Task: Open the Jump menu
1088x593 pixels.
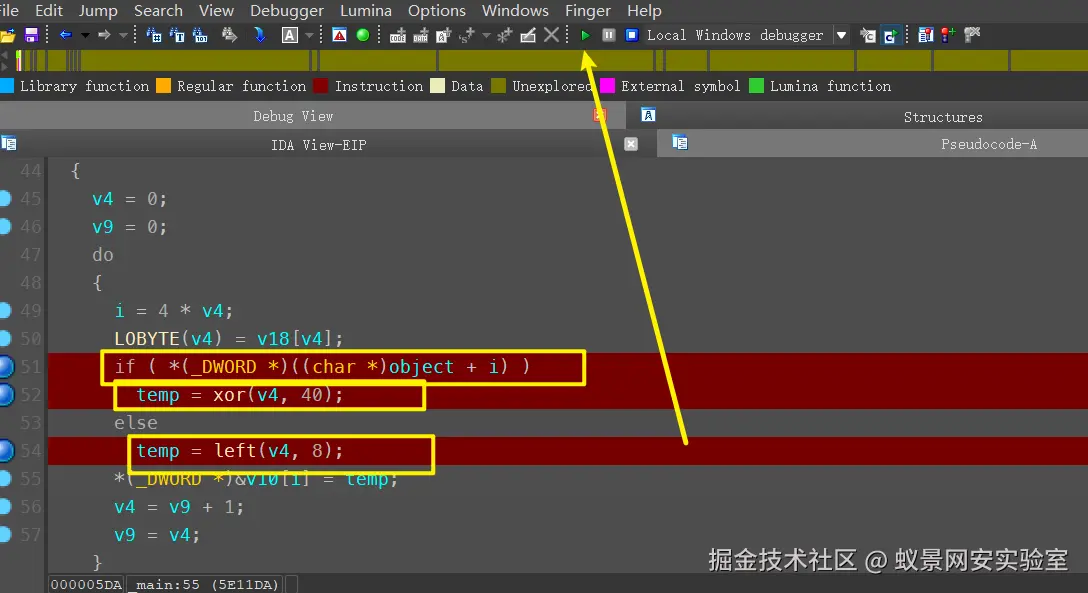Action: point(98,10)
